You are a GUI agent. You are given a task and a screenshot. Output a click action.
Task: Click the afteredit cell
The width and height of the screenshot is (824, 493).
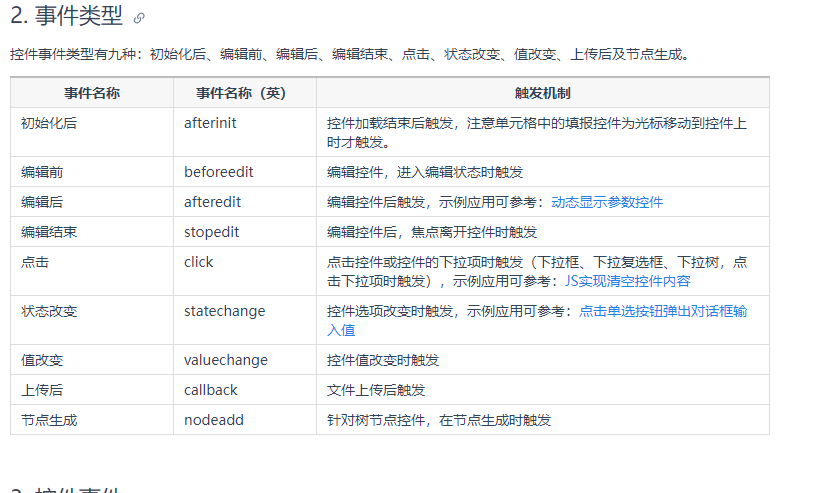(245, 202)
